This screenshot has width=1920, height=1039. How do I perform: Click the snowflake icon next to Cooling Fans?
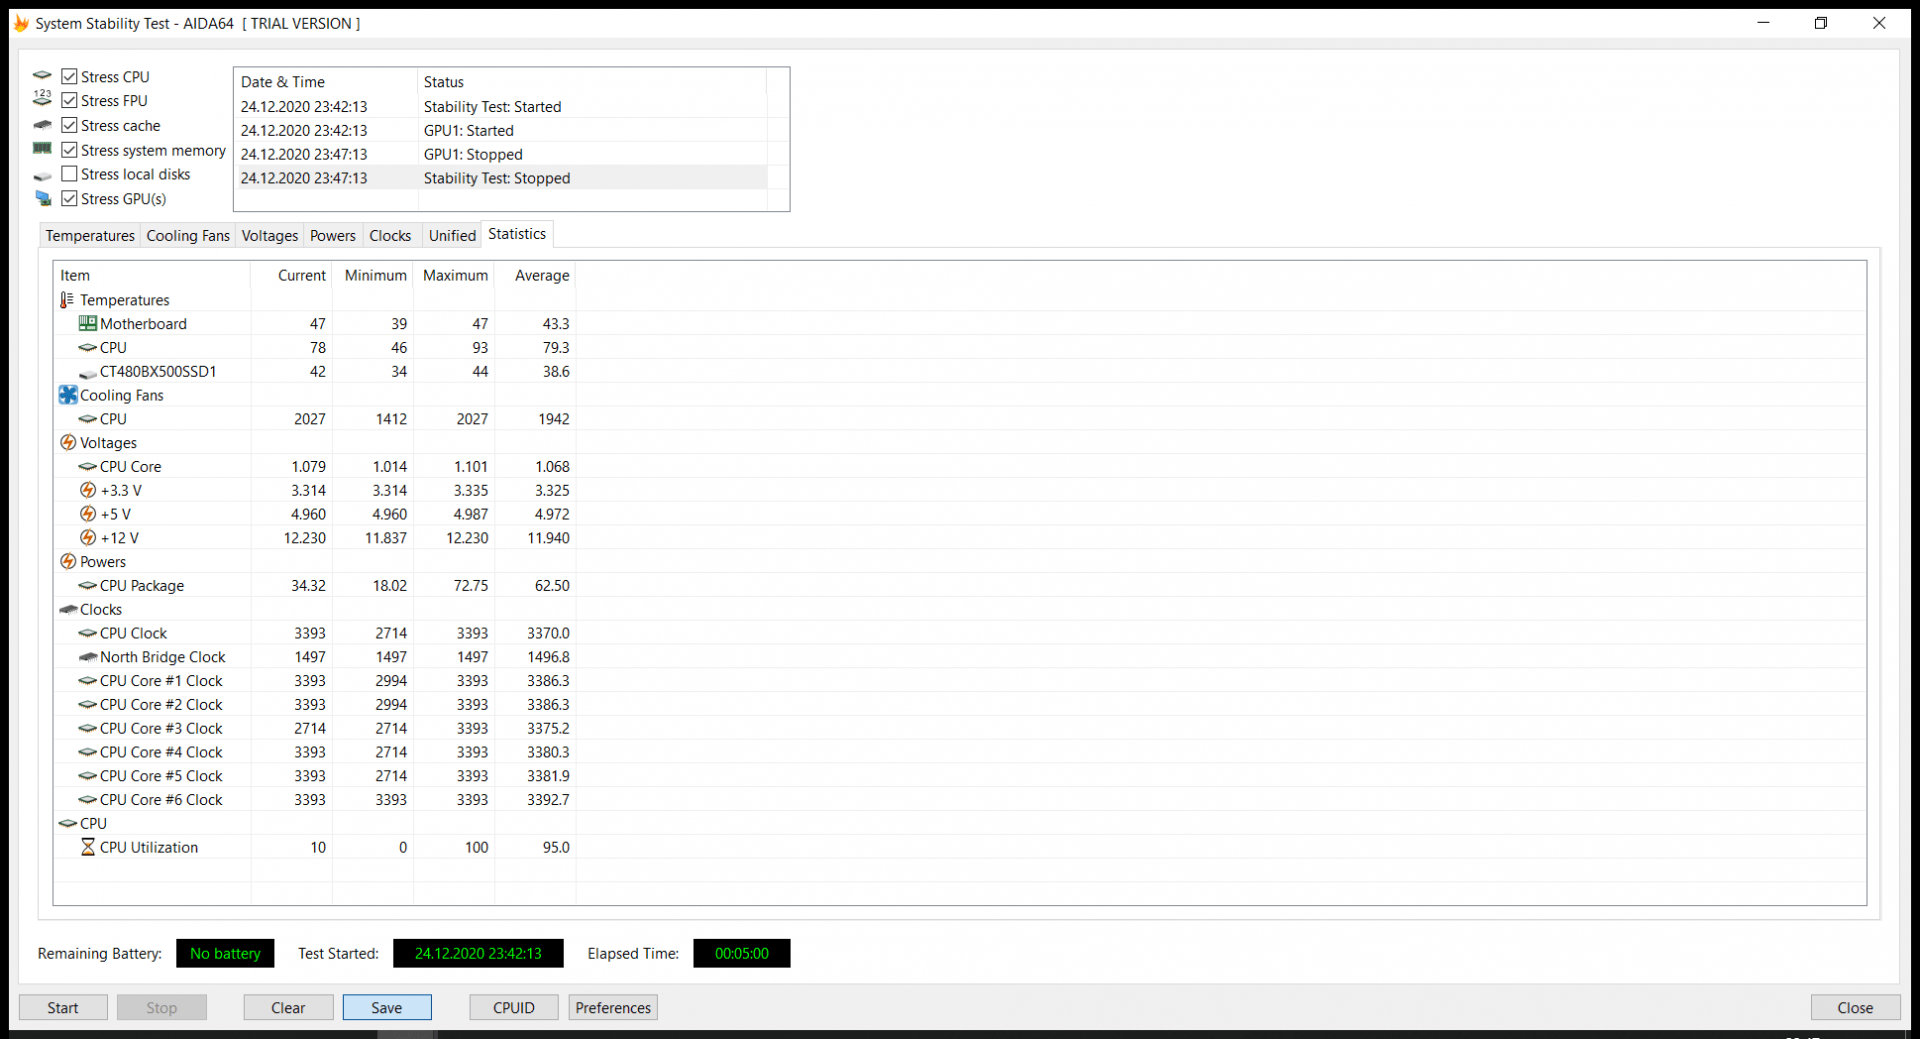click(67, 394)
